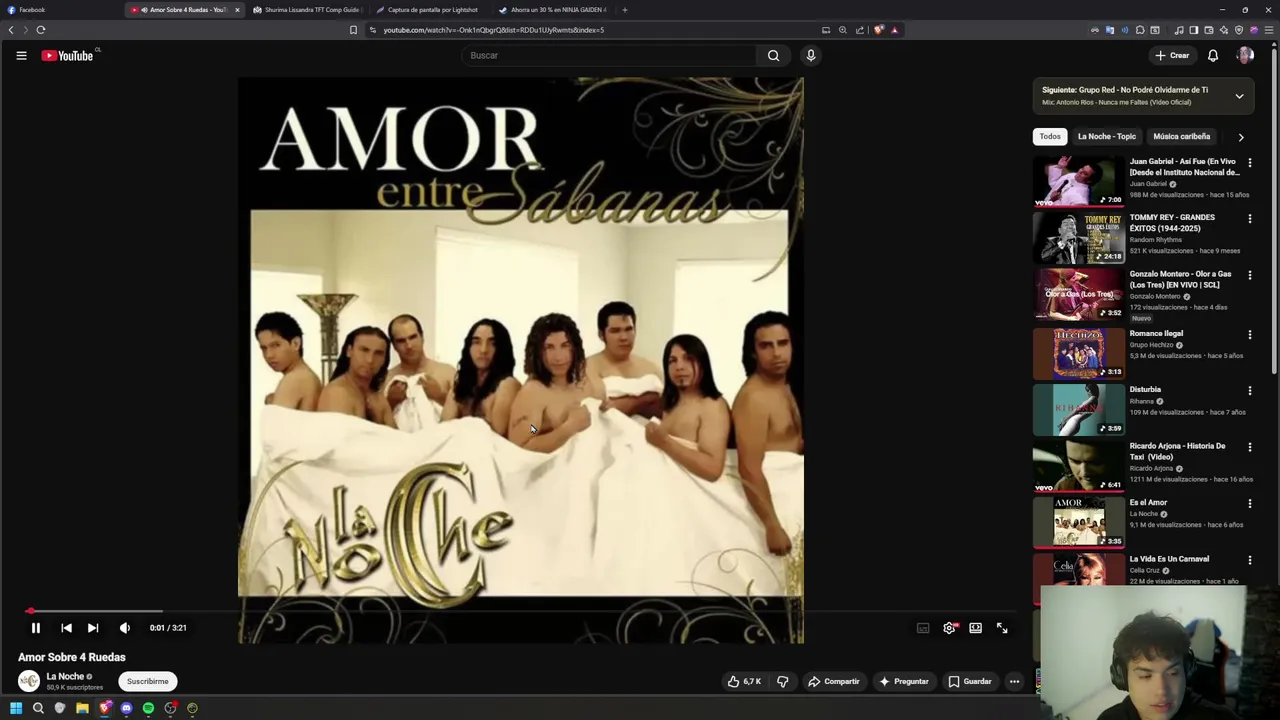Dislike the video

pos(783,681)
